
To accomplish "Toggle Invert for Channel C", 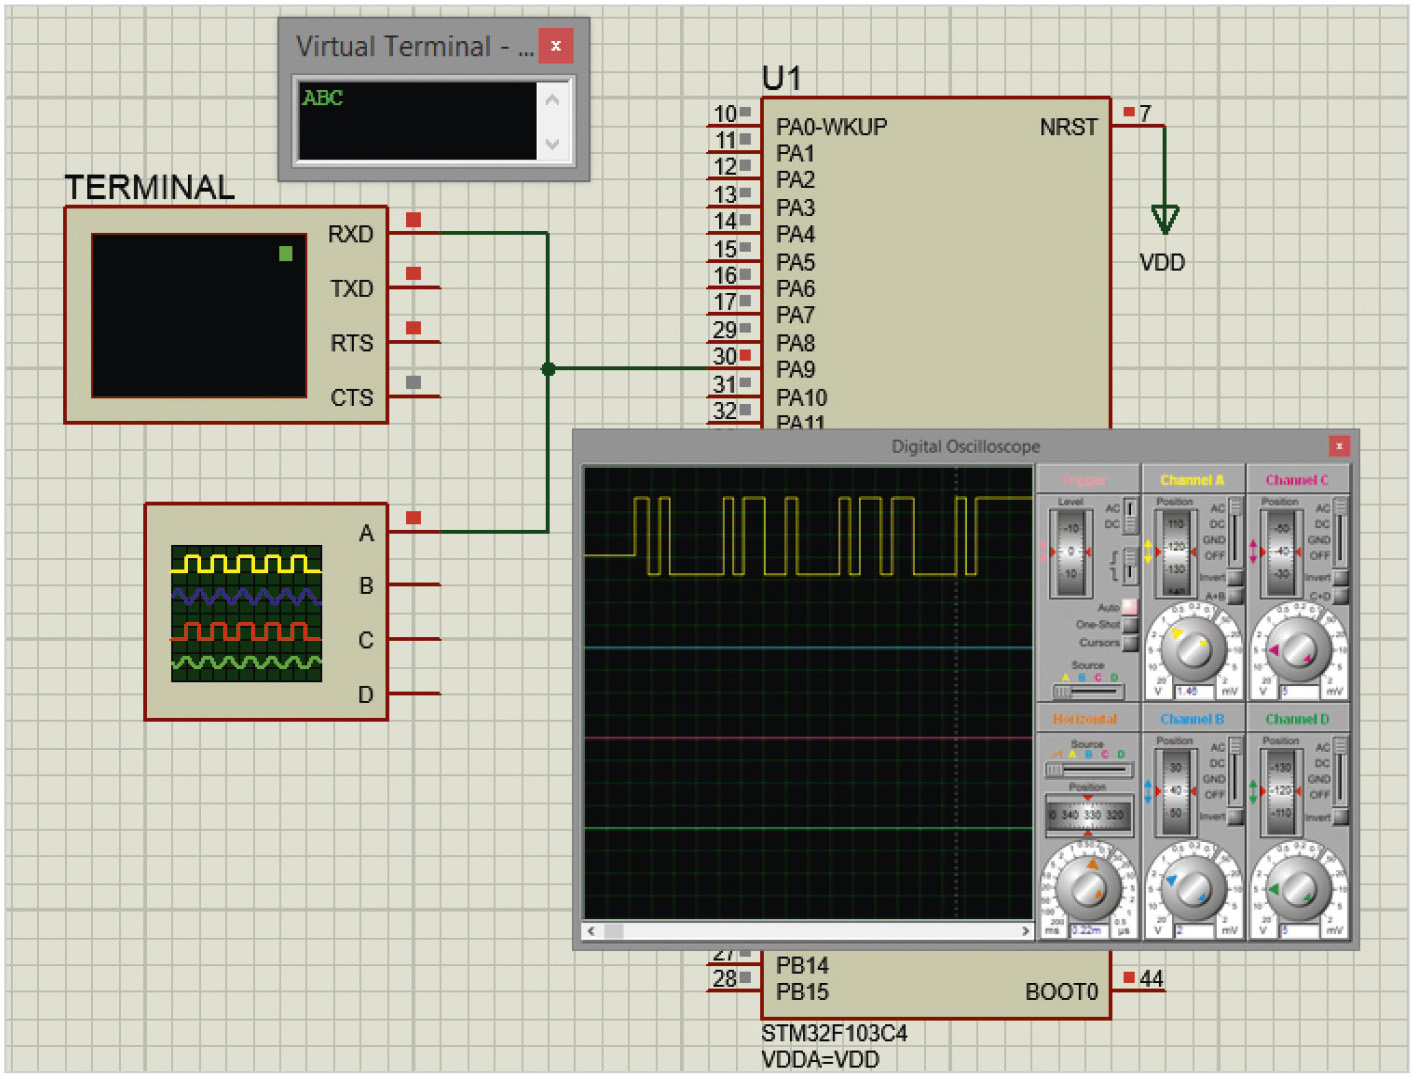I will tap(1341, 578).
